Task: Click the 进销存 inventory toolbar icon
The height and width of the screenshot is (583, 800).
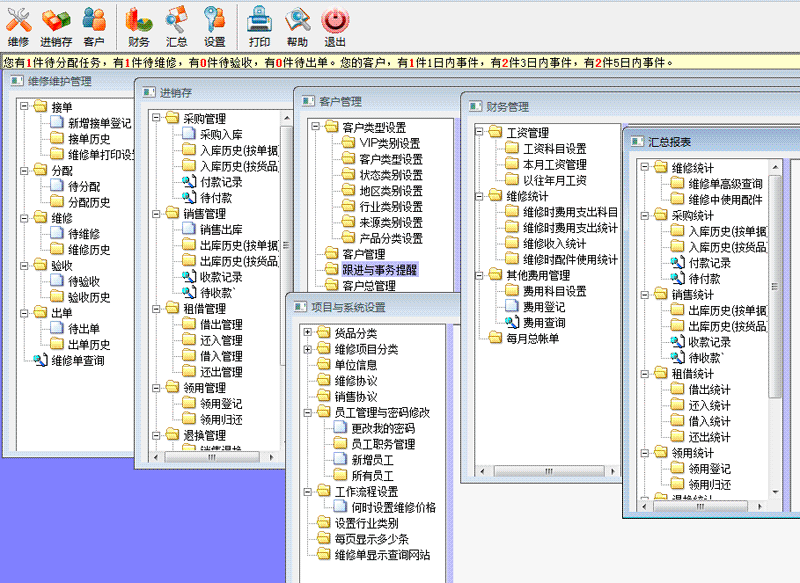Action: (56, 26)
